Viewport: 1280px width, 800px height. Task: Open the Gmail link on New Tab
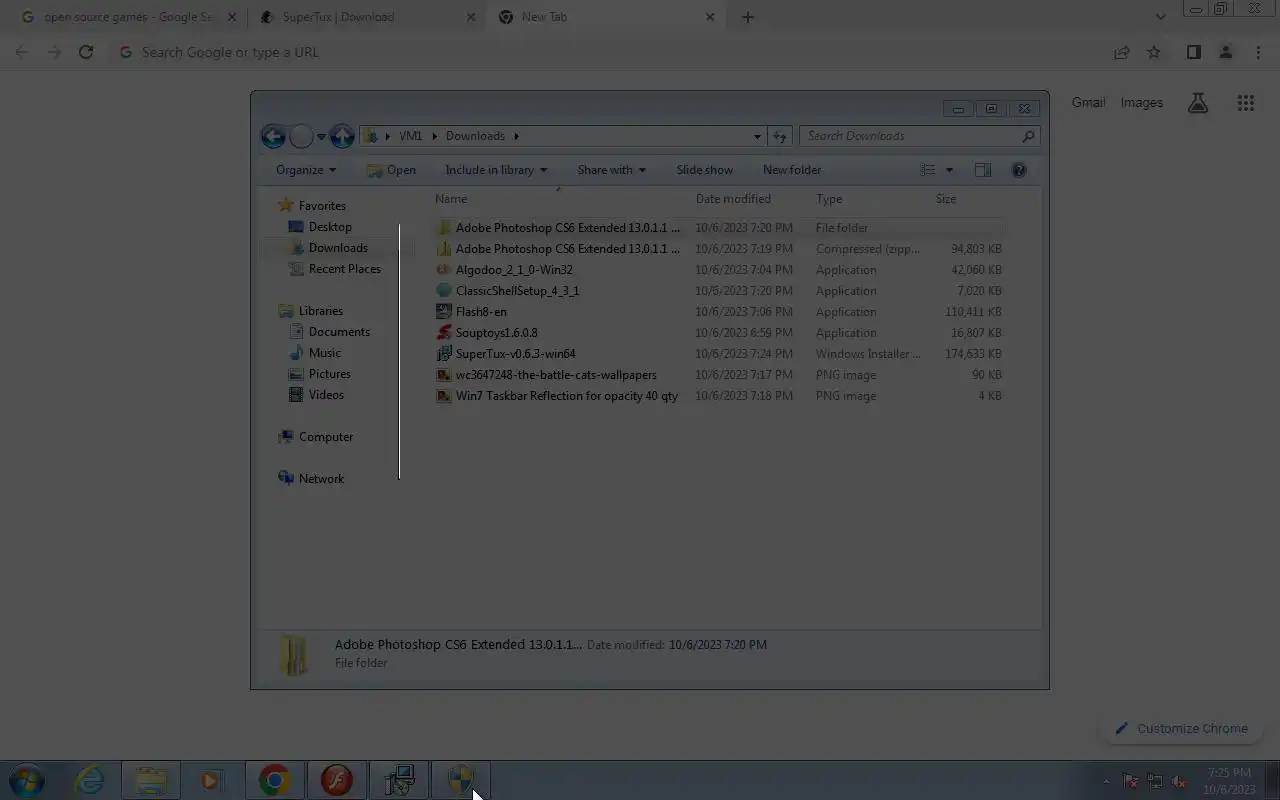1089,103
